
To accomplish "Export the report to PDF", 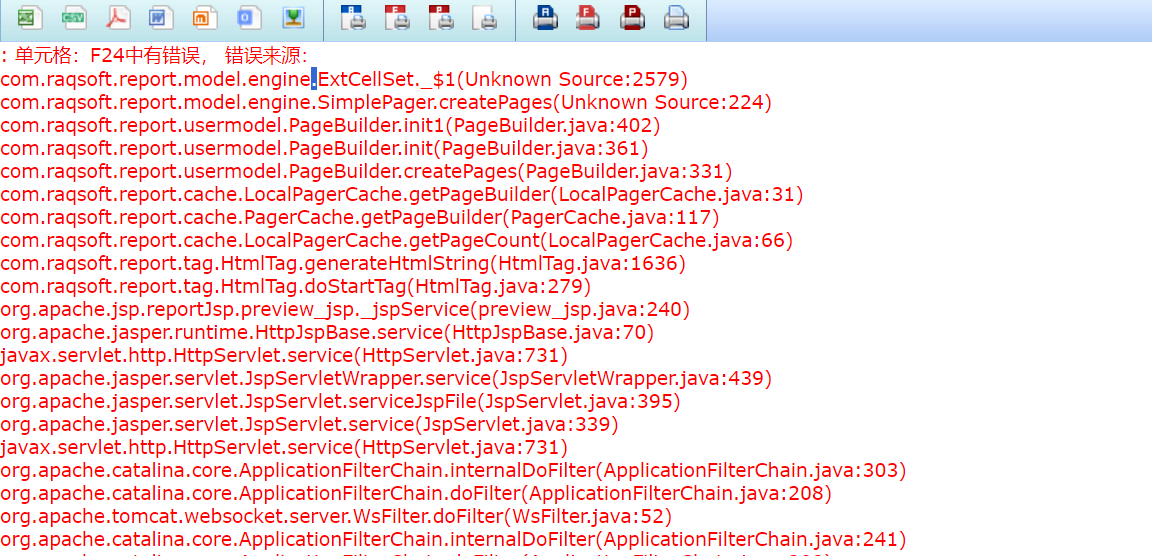I will [118, 17].
